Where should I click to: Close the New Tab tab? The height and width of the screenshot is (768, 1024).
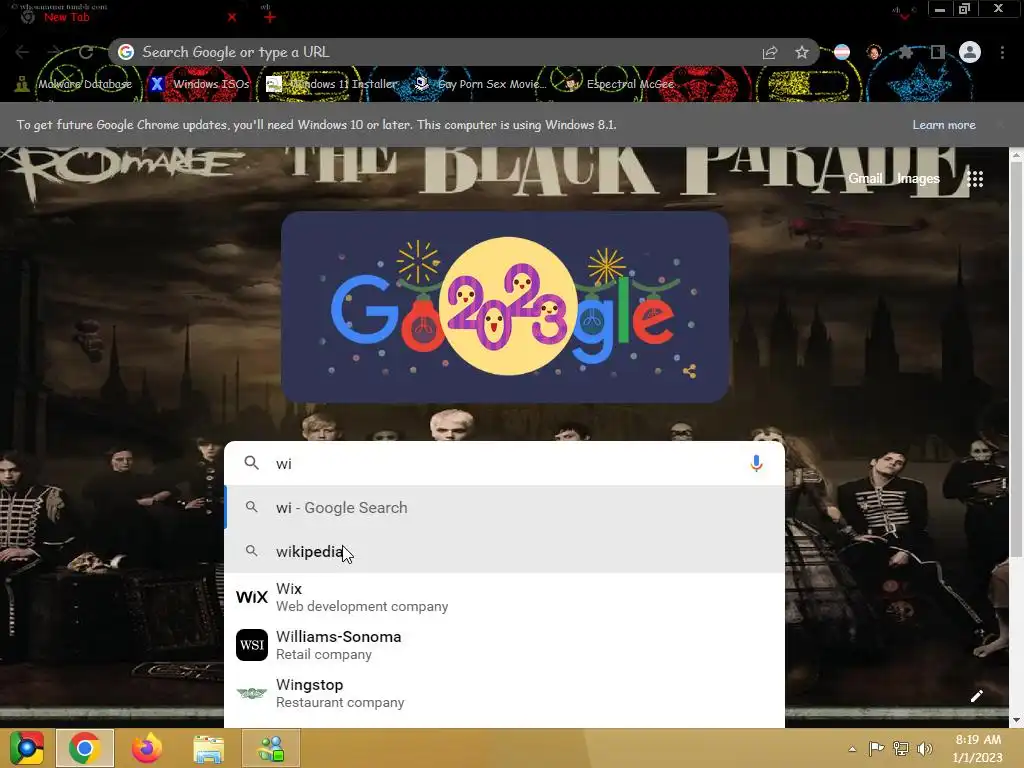232,17
